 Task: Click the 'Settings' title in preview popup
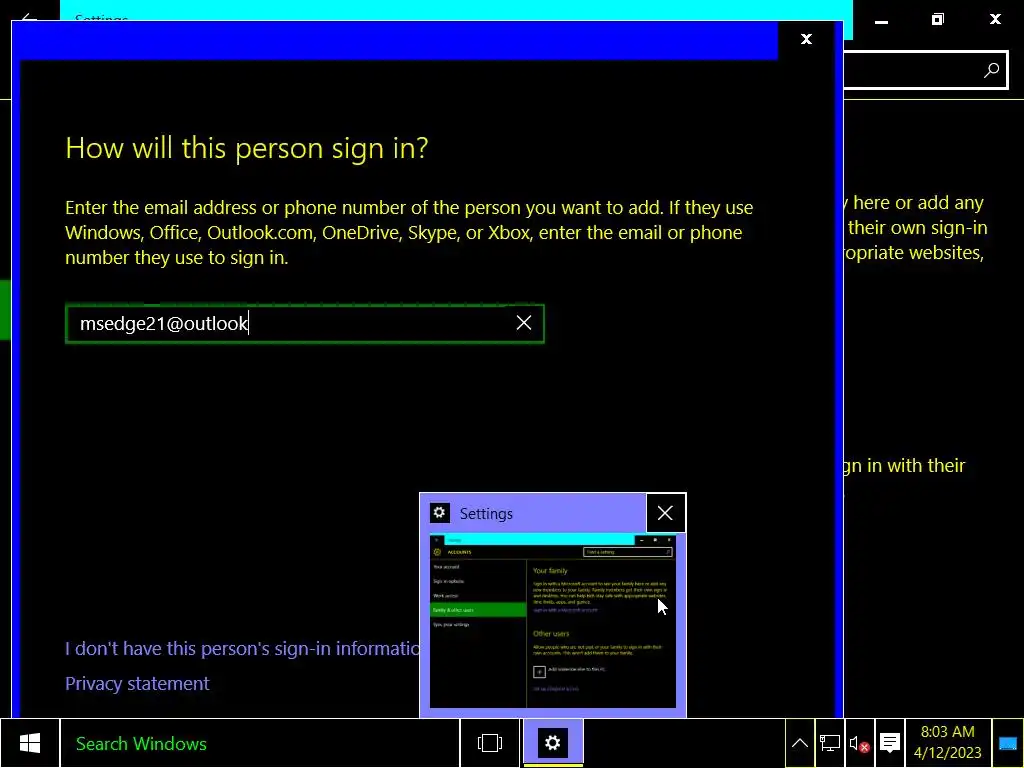click(x=486, y=514)
